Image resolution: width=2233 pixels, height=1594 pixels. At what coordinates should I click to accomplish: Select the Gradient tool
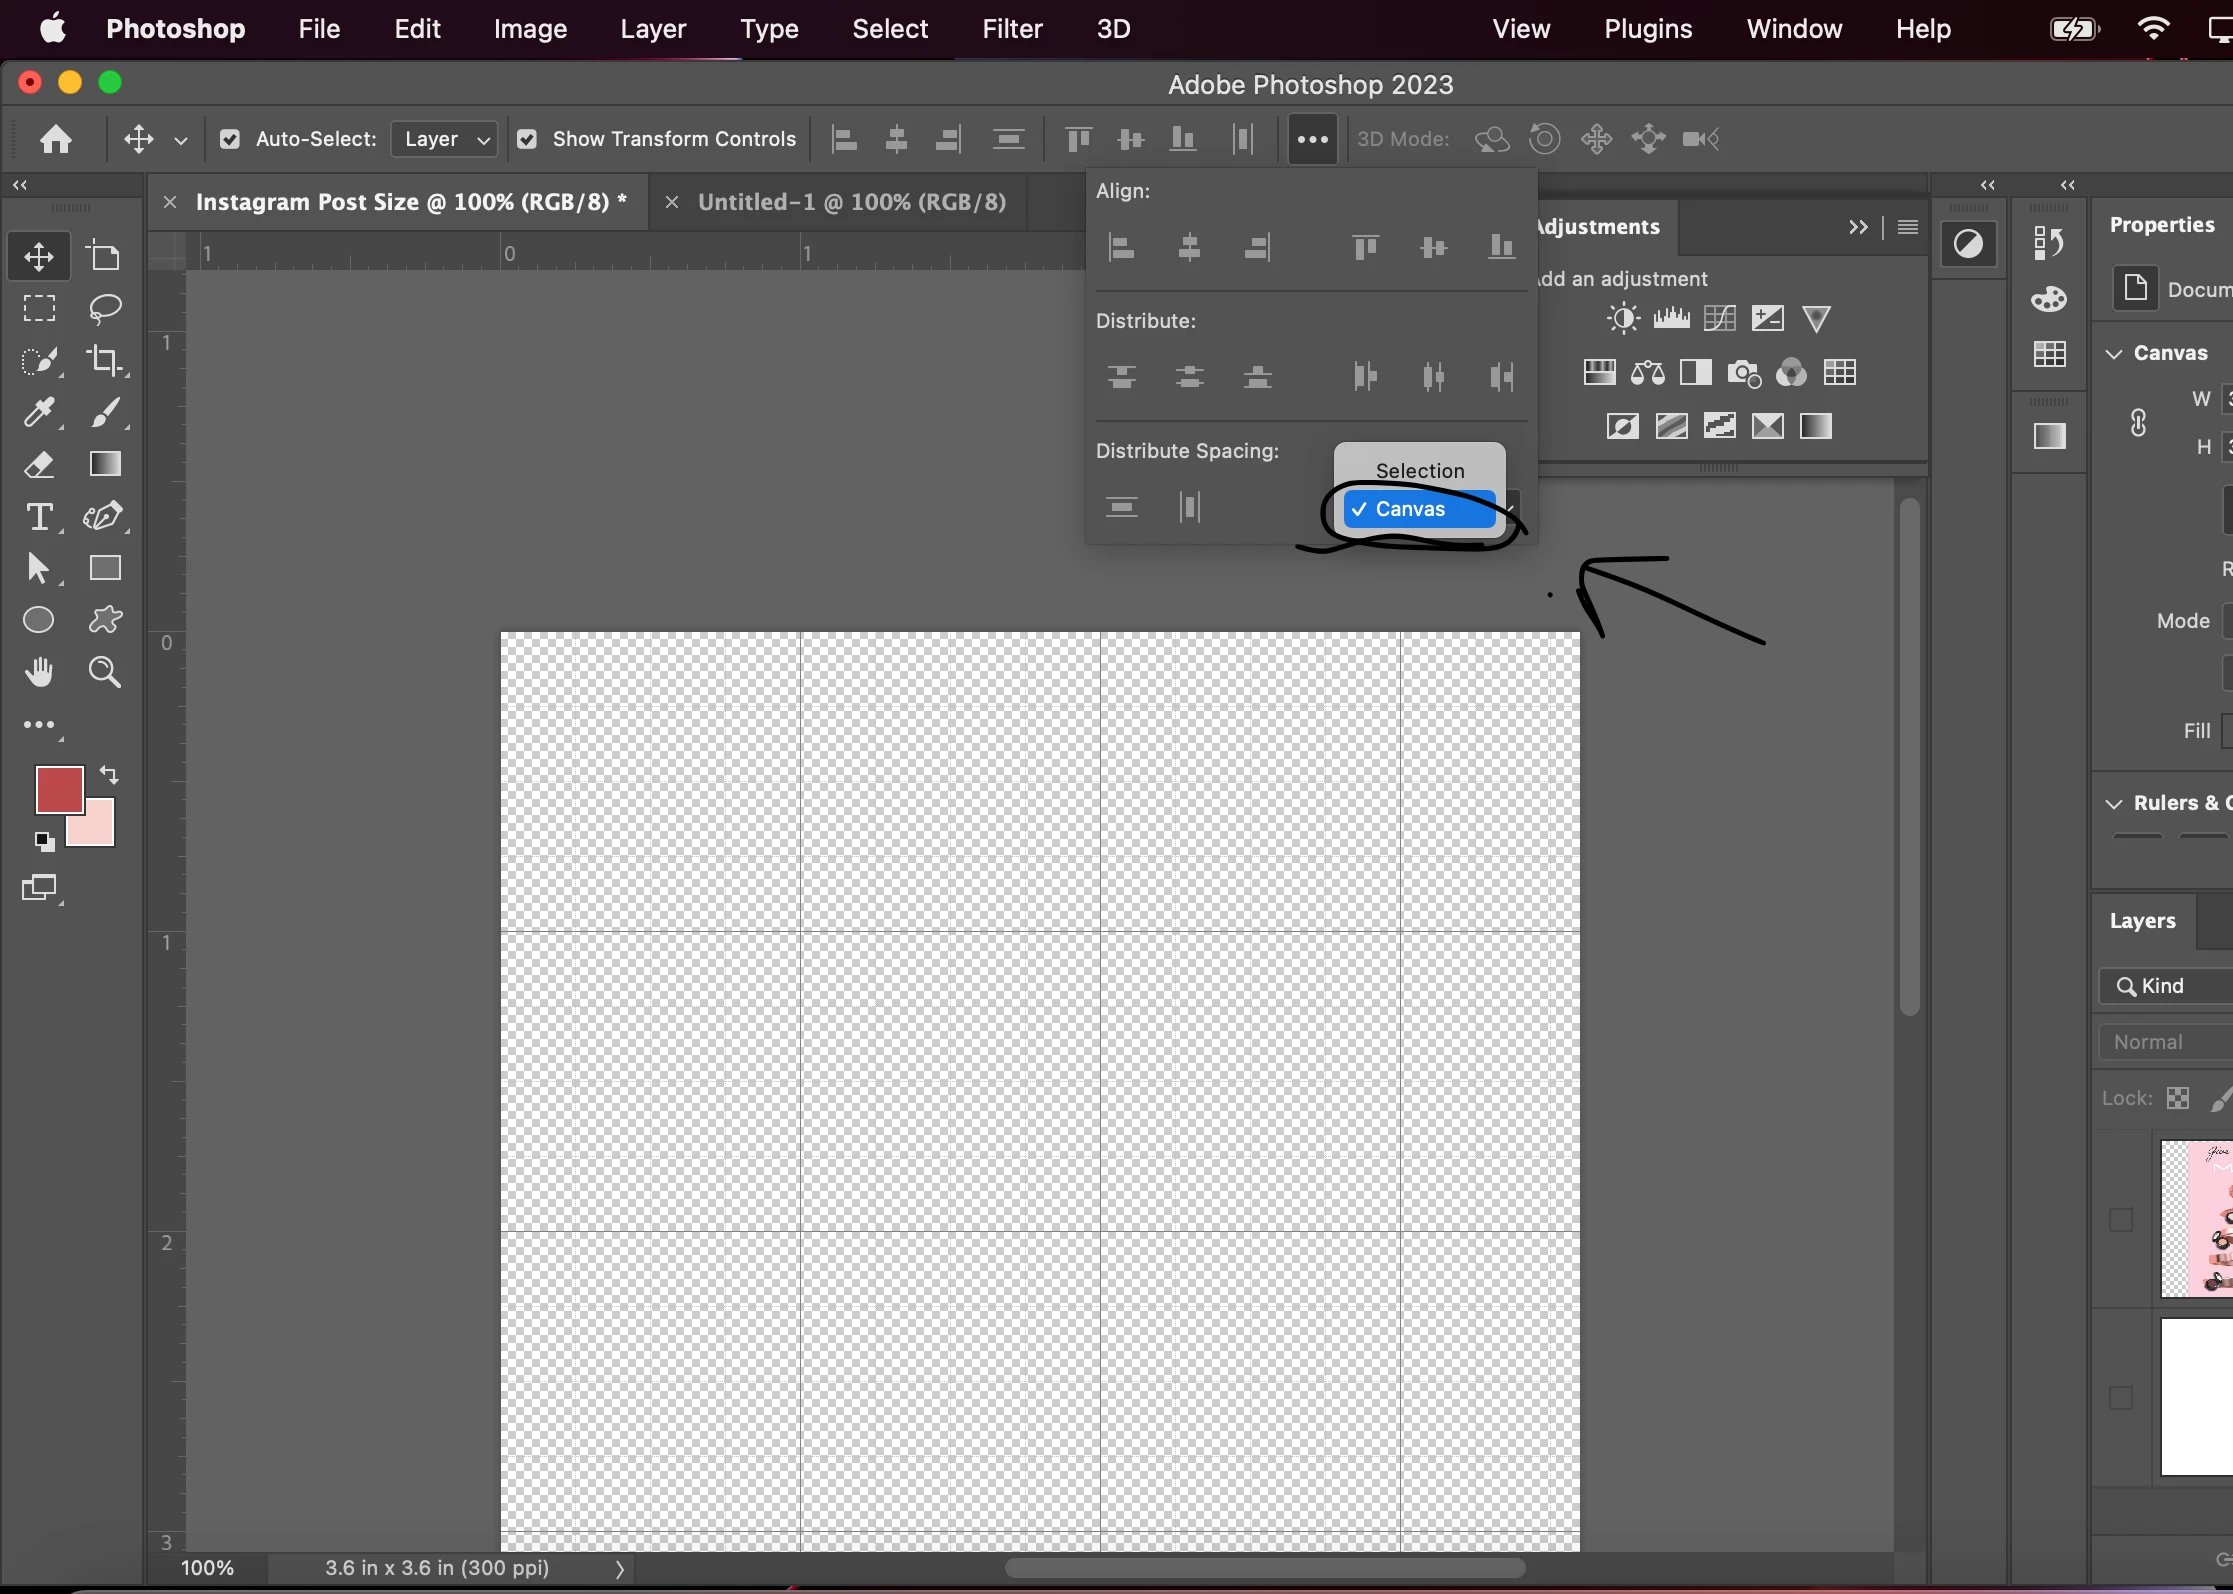105,464
